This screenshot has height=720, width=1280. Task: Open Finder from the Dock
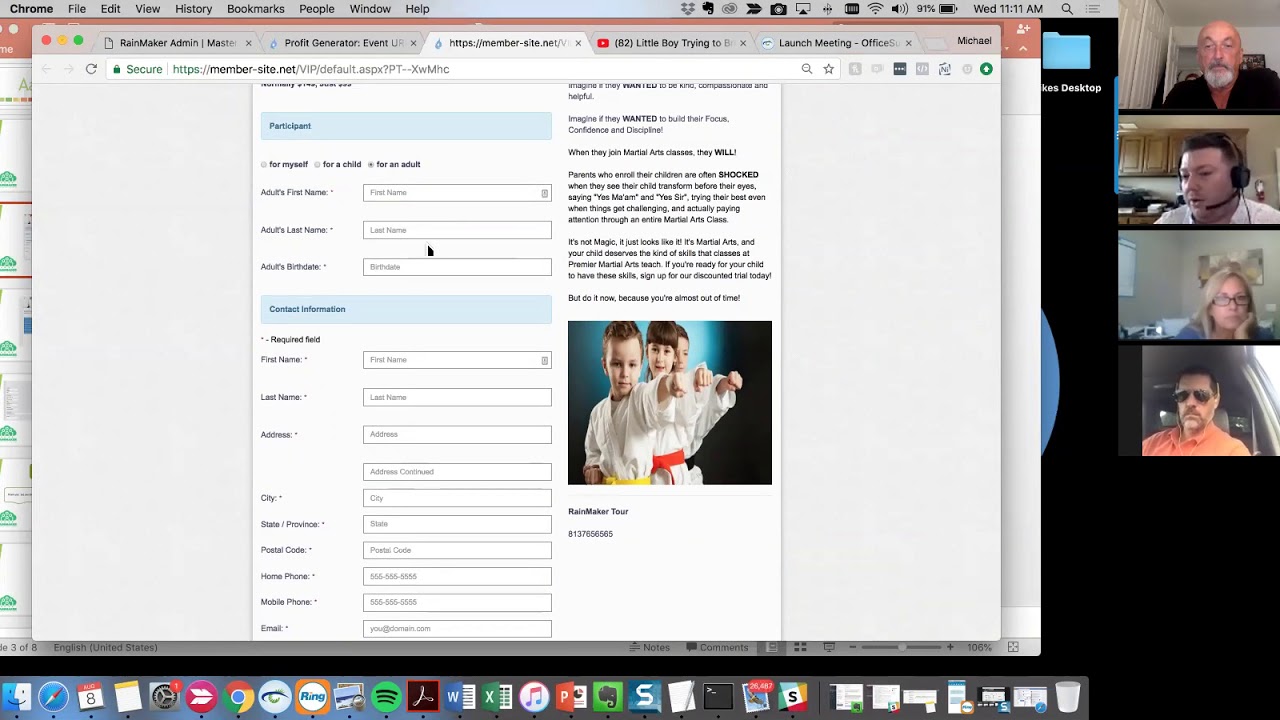pos(16,696)
